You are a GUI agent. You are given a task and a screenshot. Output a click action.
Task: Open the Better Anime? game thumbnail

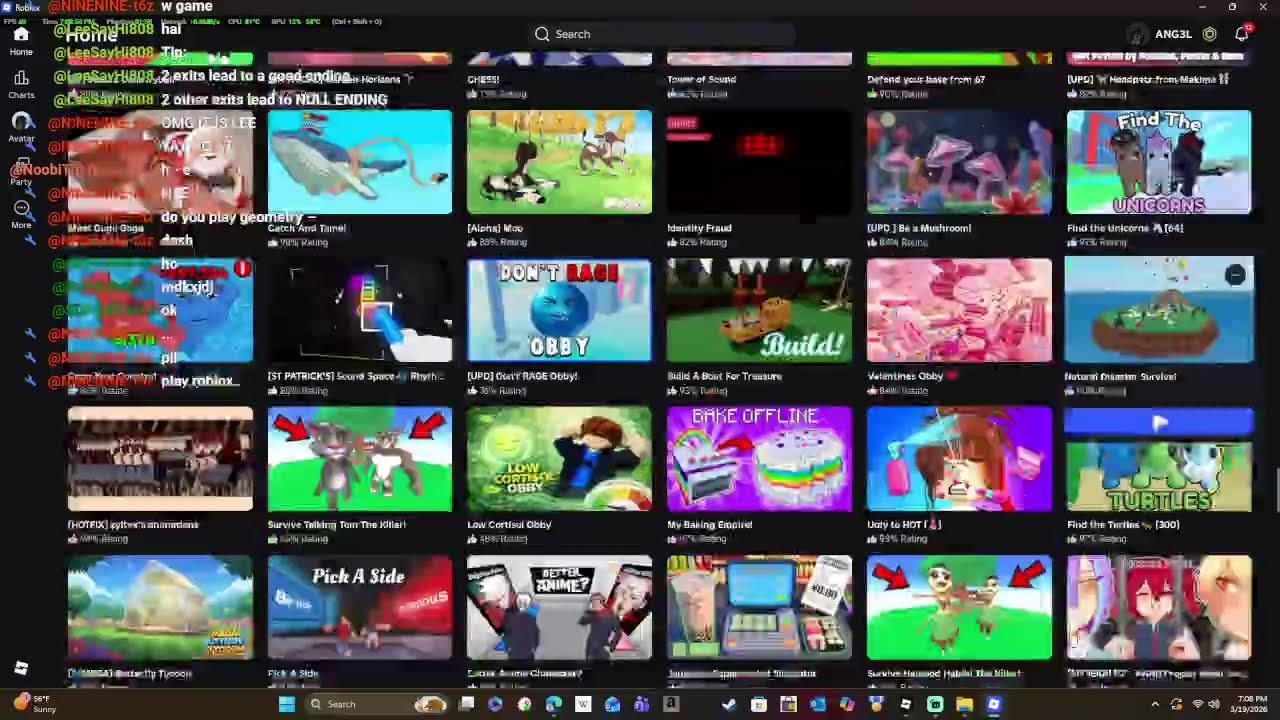[559, 608]
